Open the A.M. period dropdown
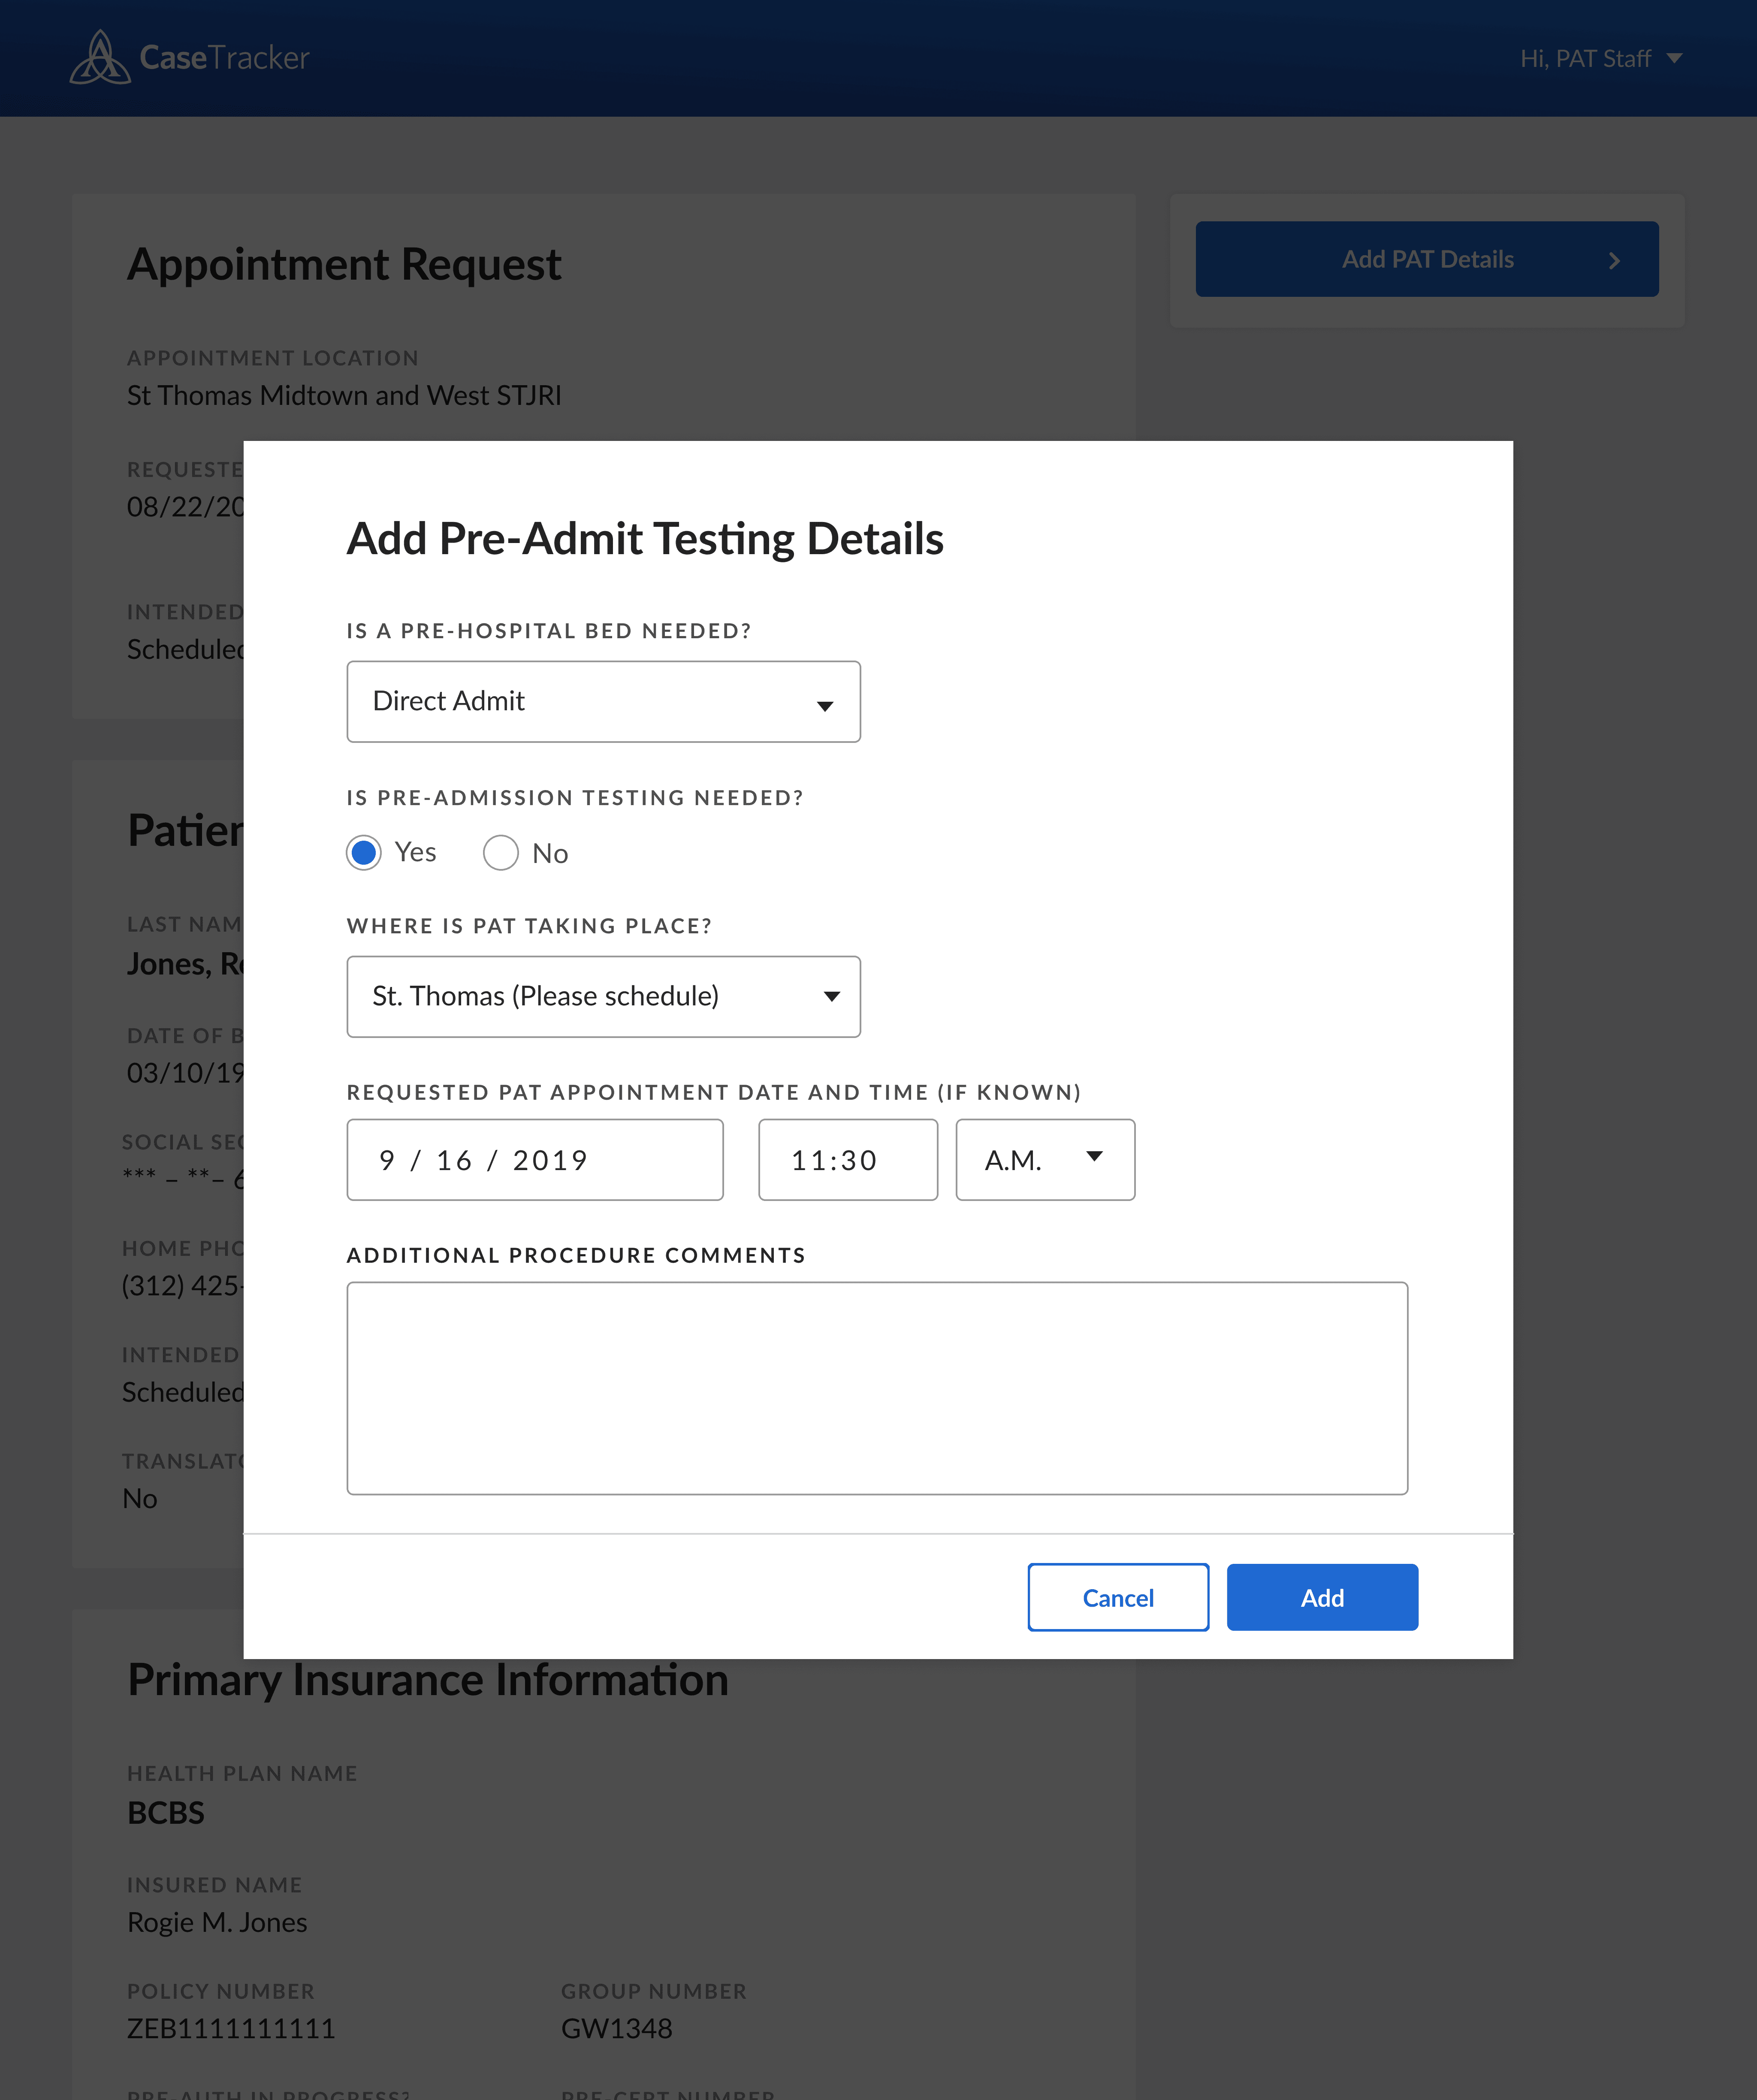The height and width of the screenshot is (2100, 1757). pyautogui.click(x=1044, y=1160)
